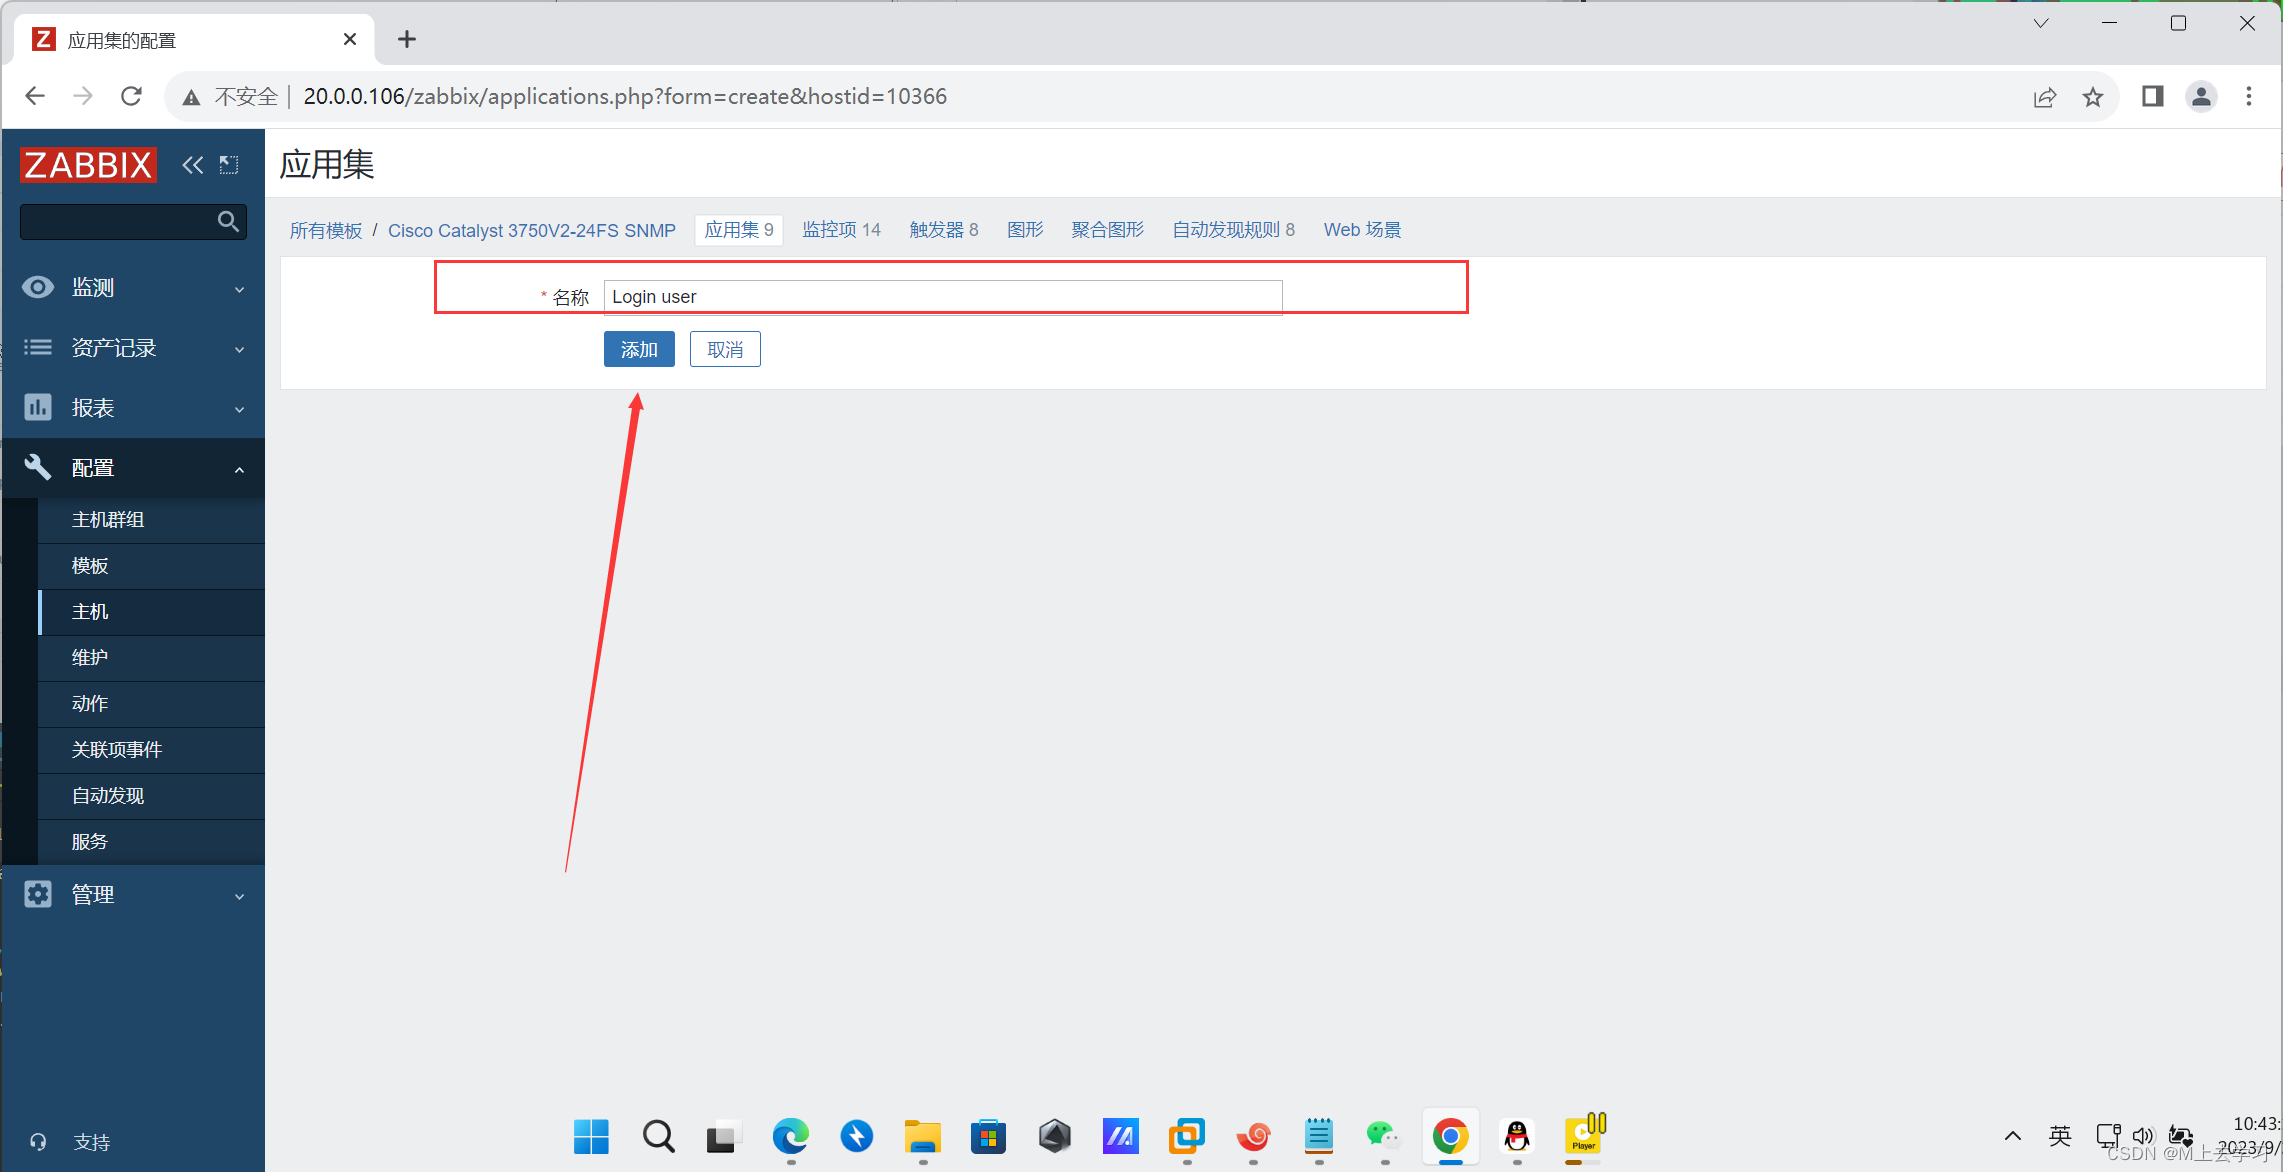The width and height of the screenshot is (2283, 1172).
Task: Switch to the 监控项 14 tab
Action: [841, 230]
